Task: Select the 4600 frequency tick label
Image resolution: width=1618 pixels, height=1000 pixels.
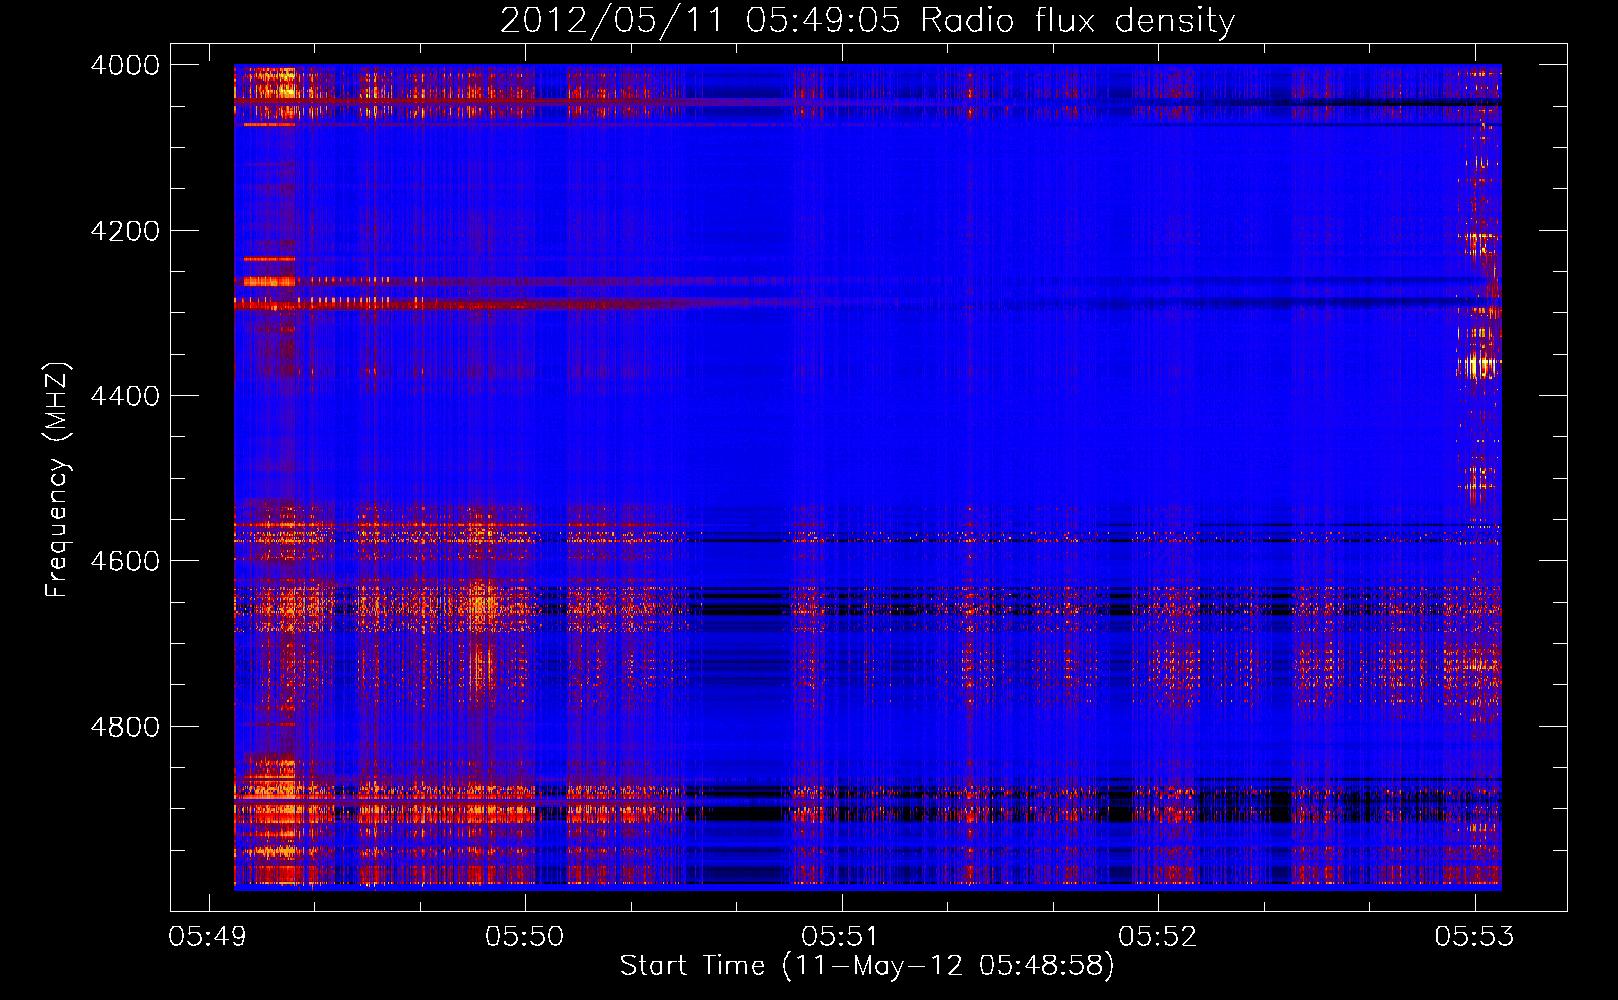Action: (125, 561)
